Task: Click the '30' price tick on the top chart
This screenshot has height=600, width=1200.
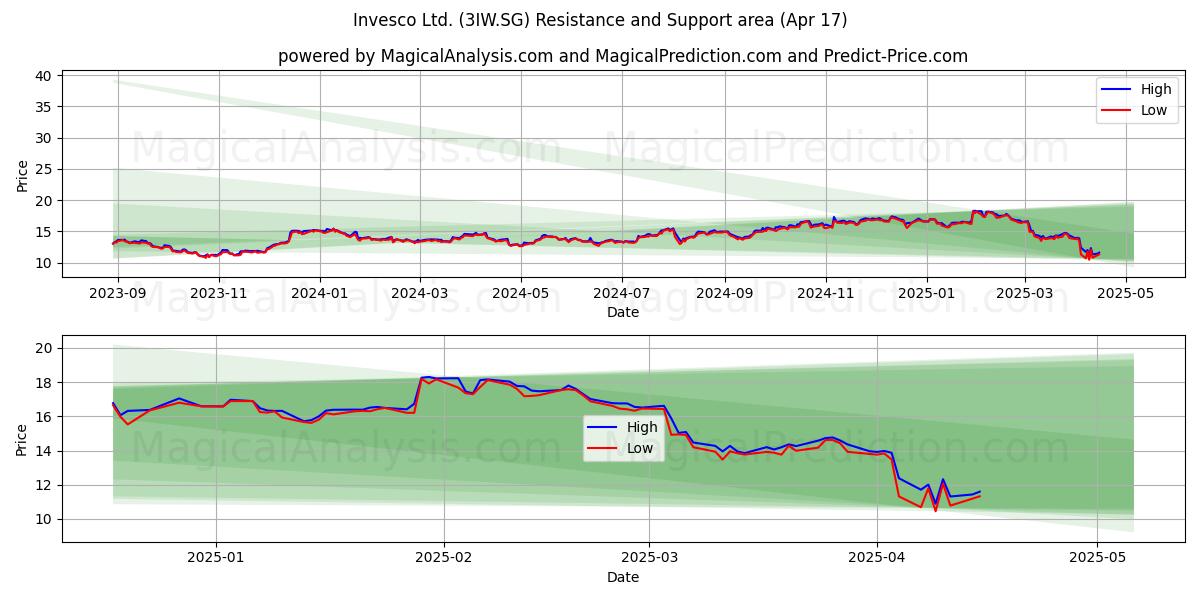Action: click(43, 138)
